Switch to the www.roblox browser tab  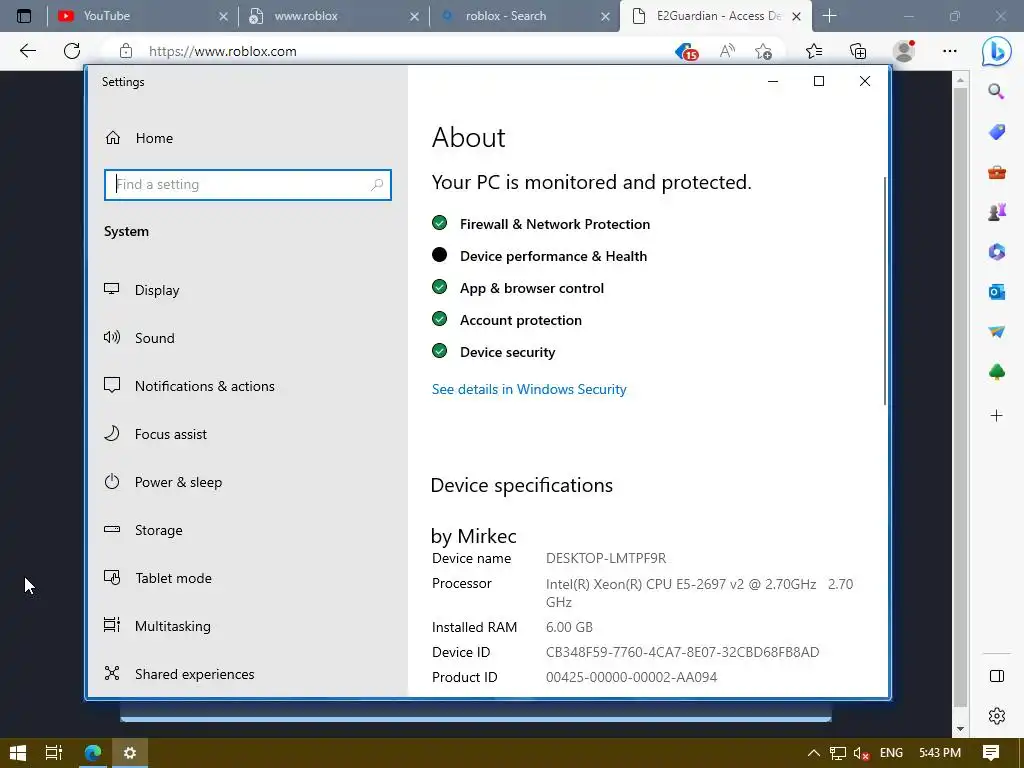coord(333,16)
